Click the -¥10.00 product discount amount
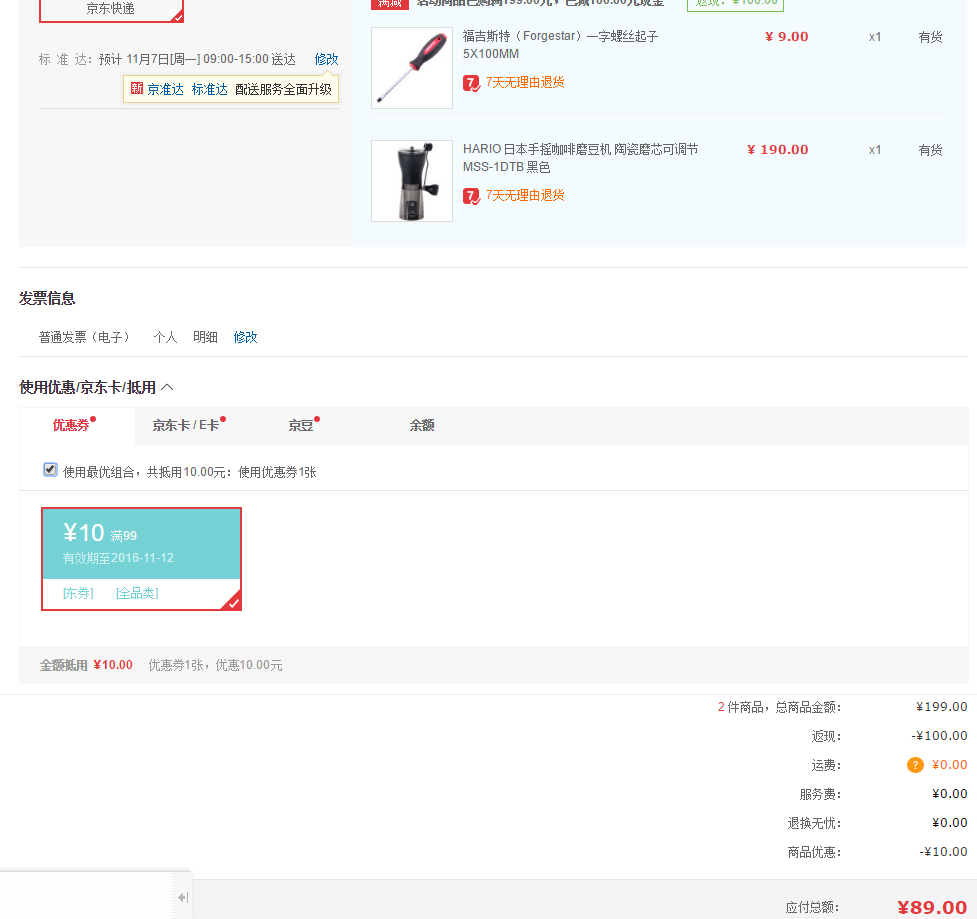 click(943, 852)
